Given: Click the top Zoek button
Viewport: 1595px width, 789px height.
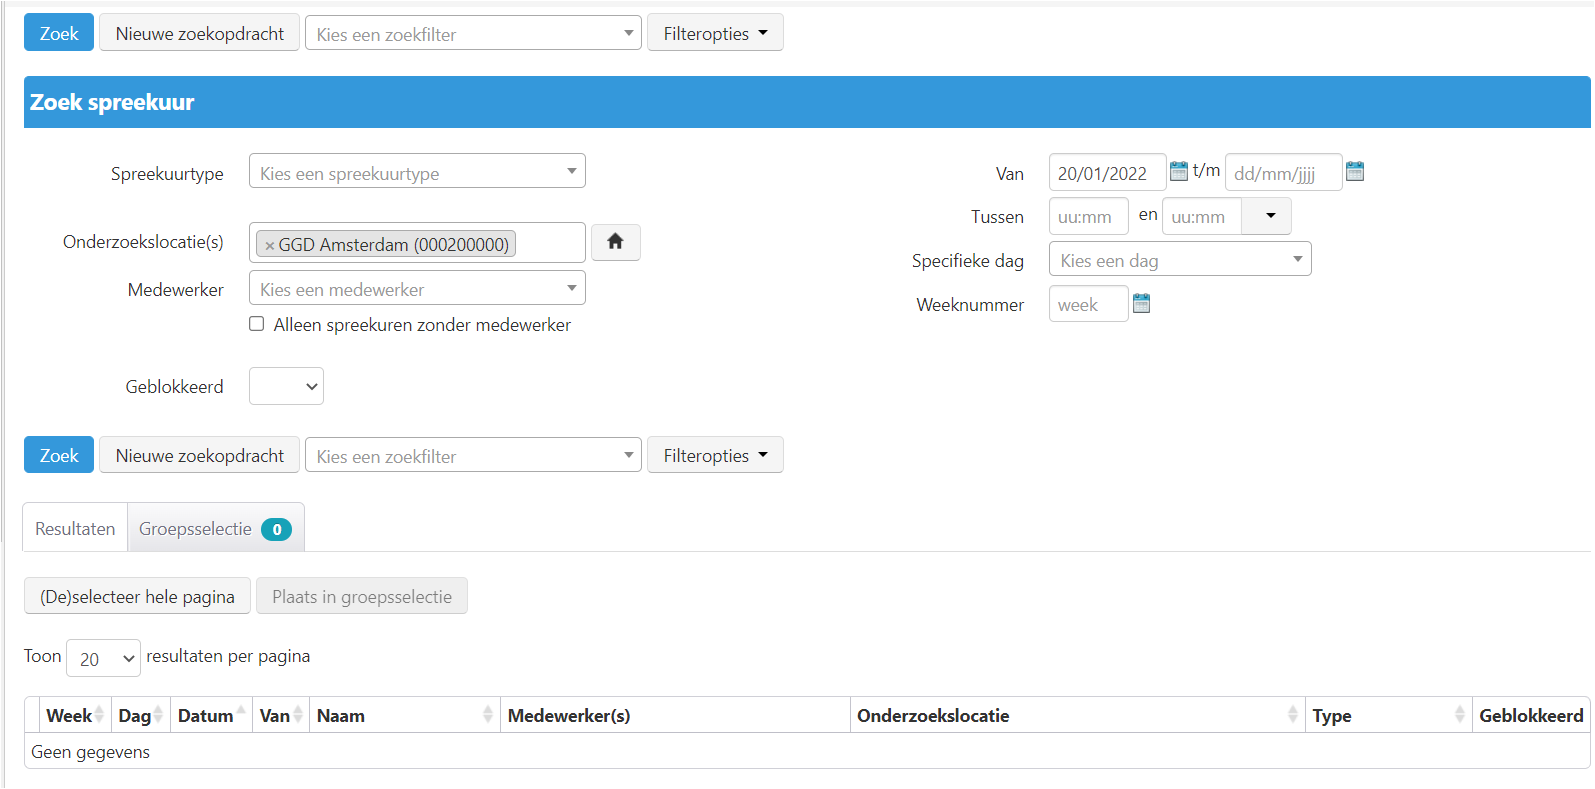Looking at the screenshot, I should [x=59, y=33].
